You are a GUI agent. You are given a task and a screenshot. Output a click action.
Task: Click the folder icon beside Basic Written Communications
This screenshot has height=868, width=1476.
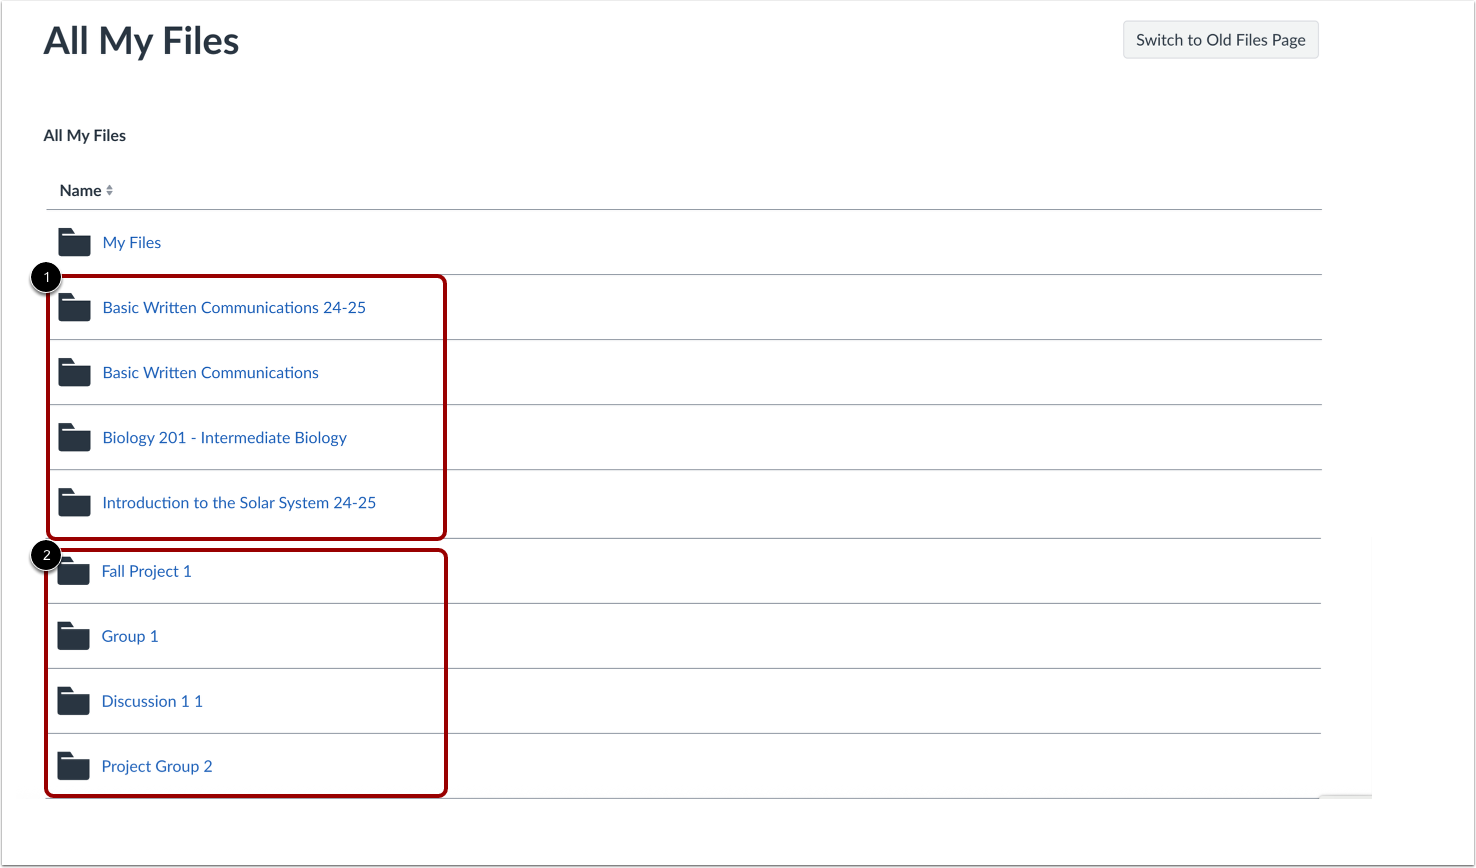[x=73, y=372]
